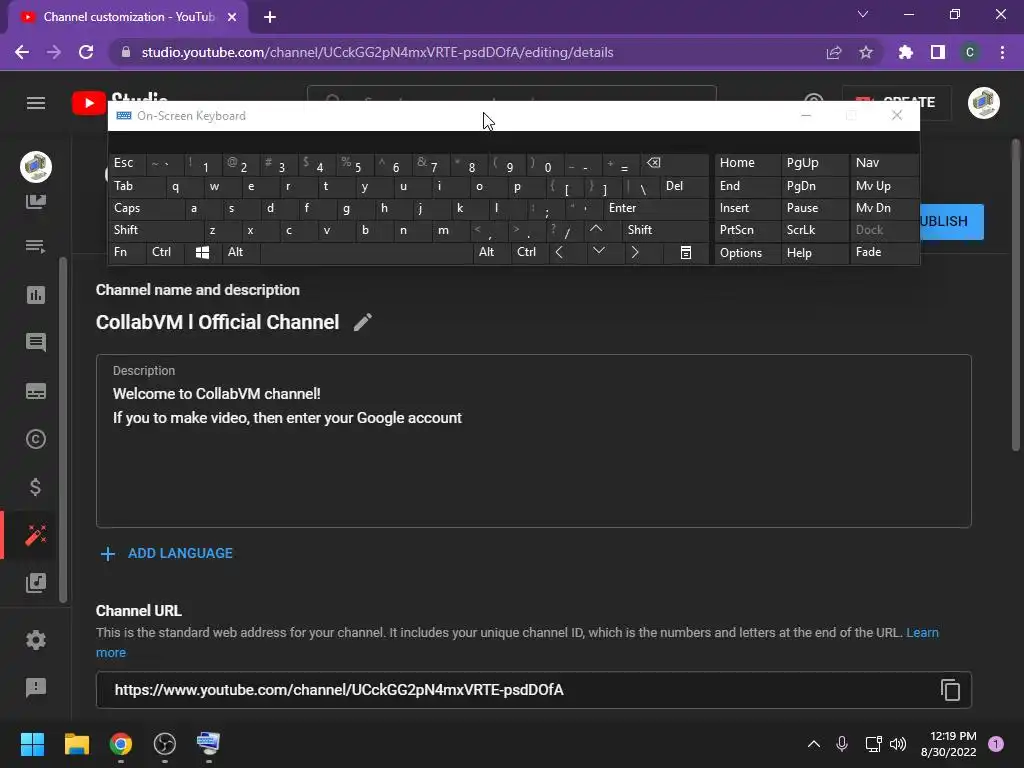Click the down arrow key on On-Screen Keyboard
Viewport: 1024px width, 768px height.
599,252
